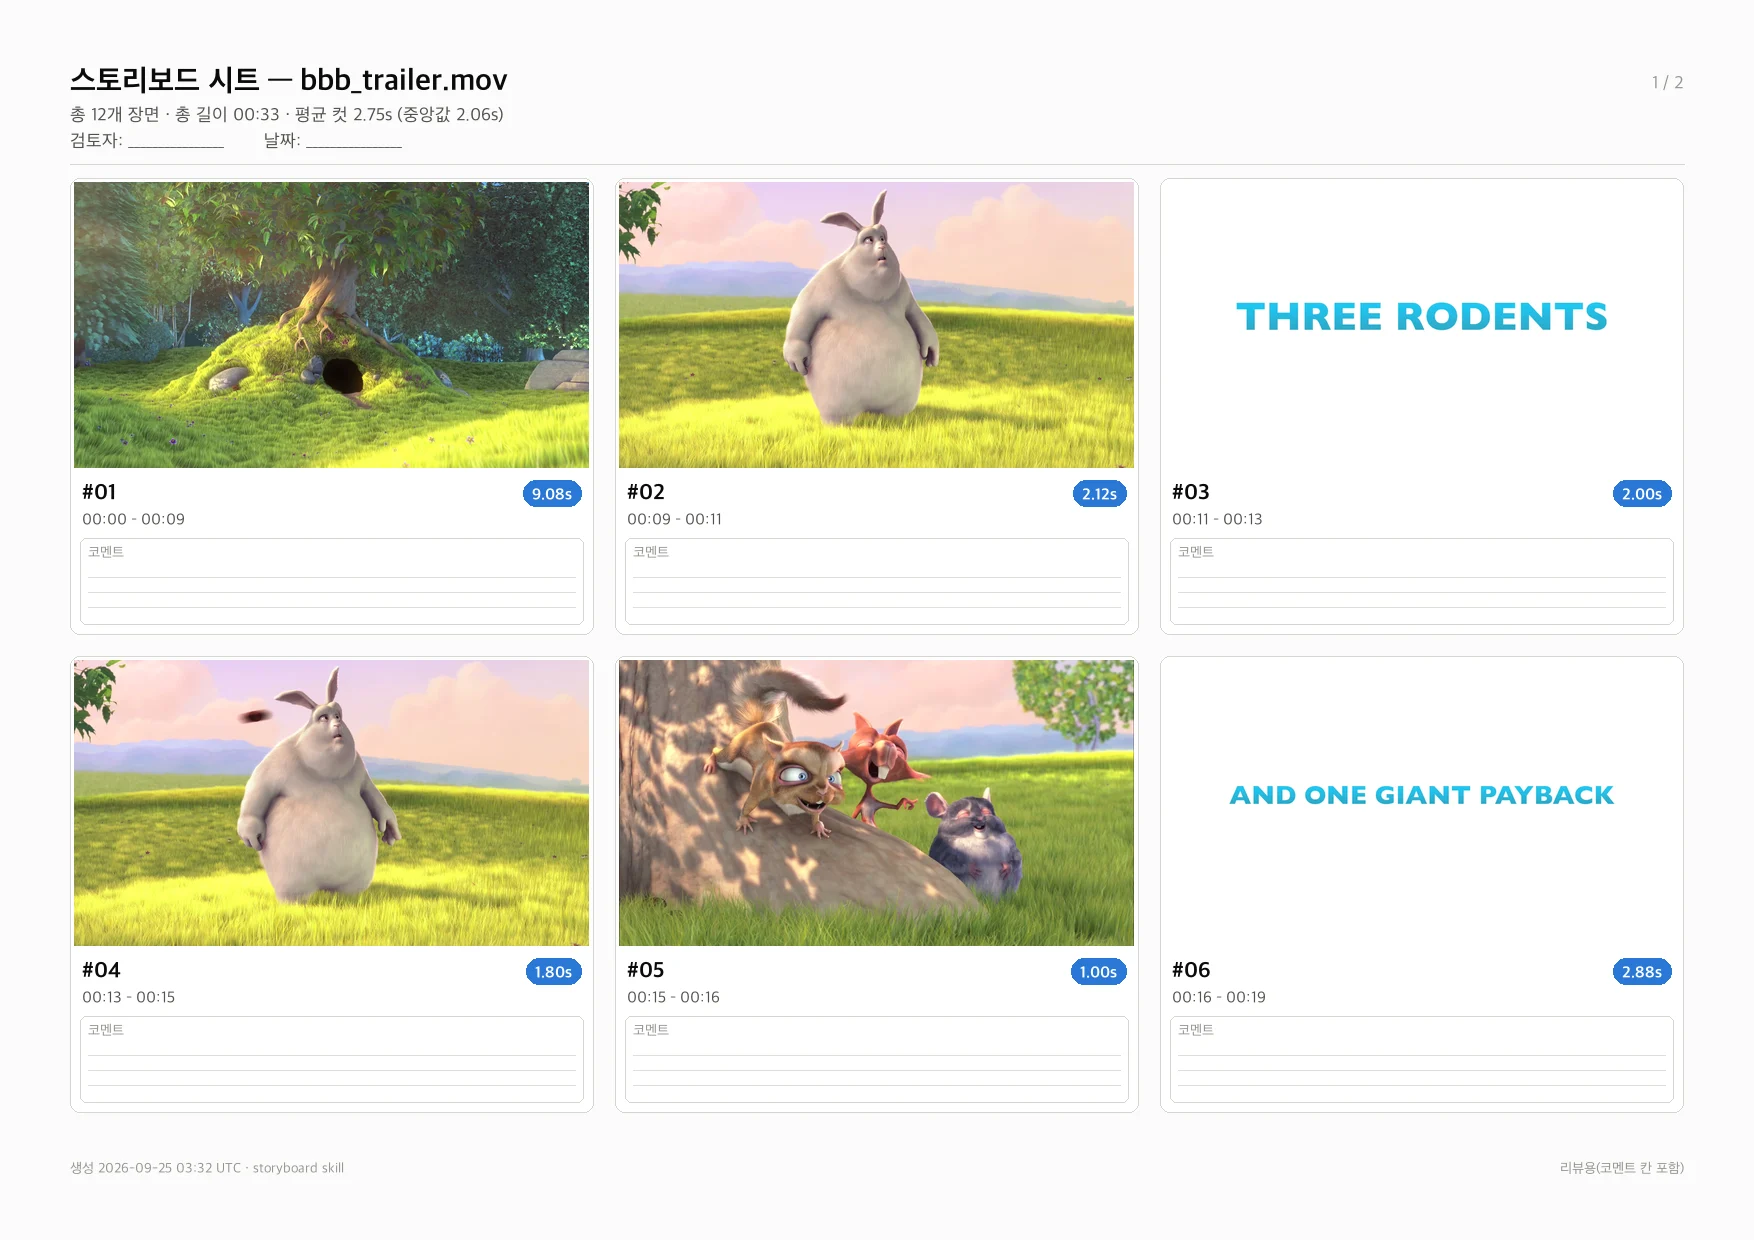Click the footer note 리뷰용(코멘트 칸 포함)
Screen dimensions: 1754x1240
1621,1168
